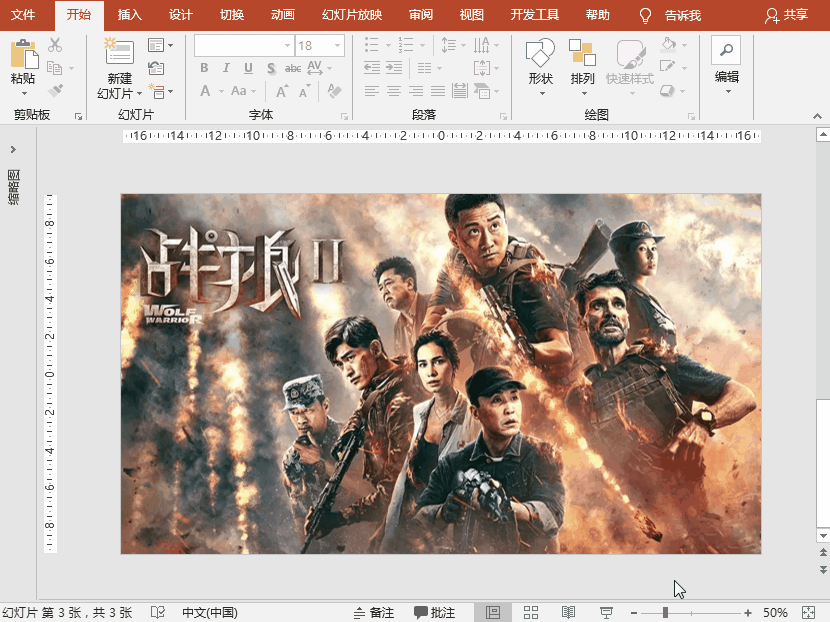Collapse the ribbon with the up chevron
The width and height of the screenshot is (830, 622).
(817, 116)
